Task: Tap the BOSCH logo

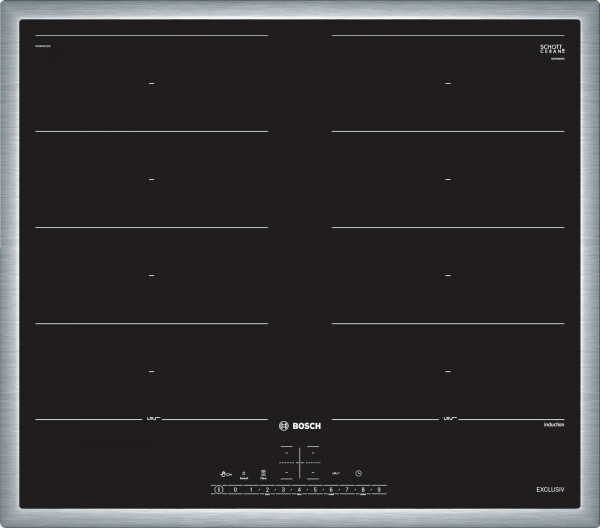Action: [x=300, y=423]
